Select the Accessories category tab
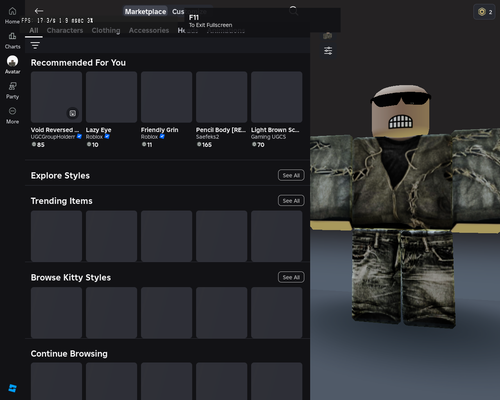The image size is (500, 400). [x=149, y=30]
